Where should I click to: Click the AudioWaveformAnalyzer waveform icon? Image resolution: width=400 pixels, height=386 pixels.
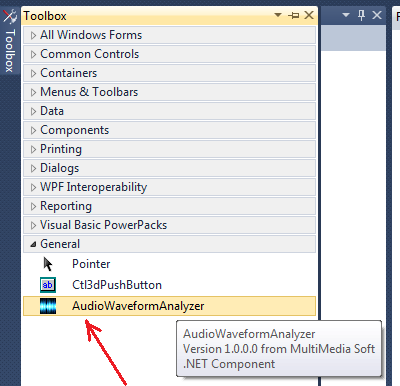(48, 306)
